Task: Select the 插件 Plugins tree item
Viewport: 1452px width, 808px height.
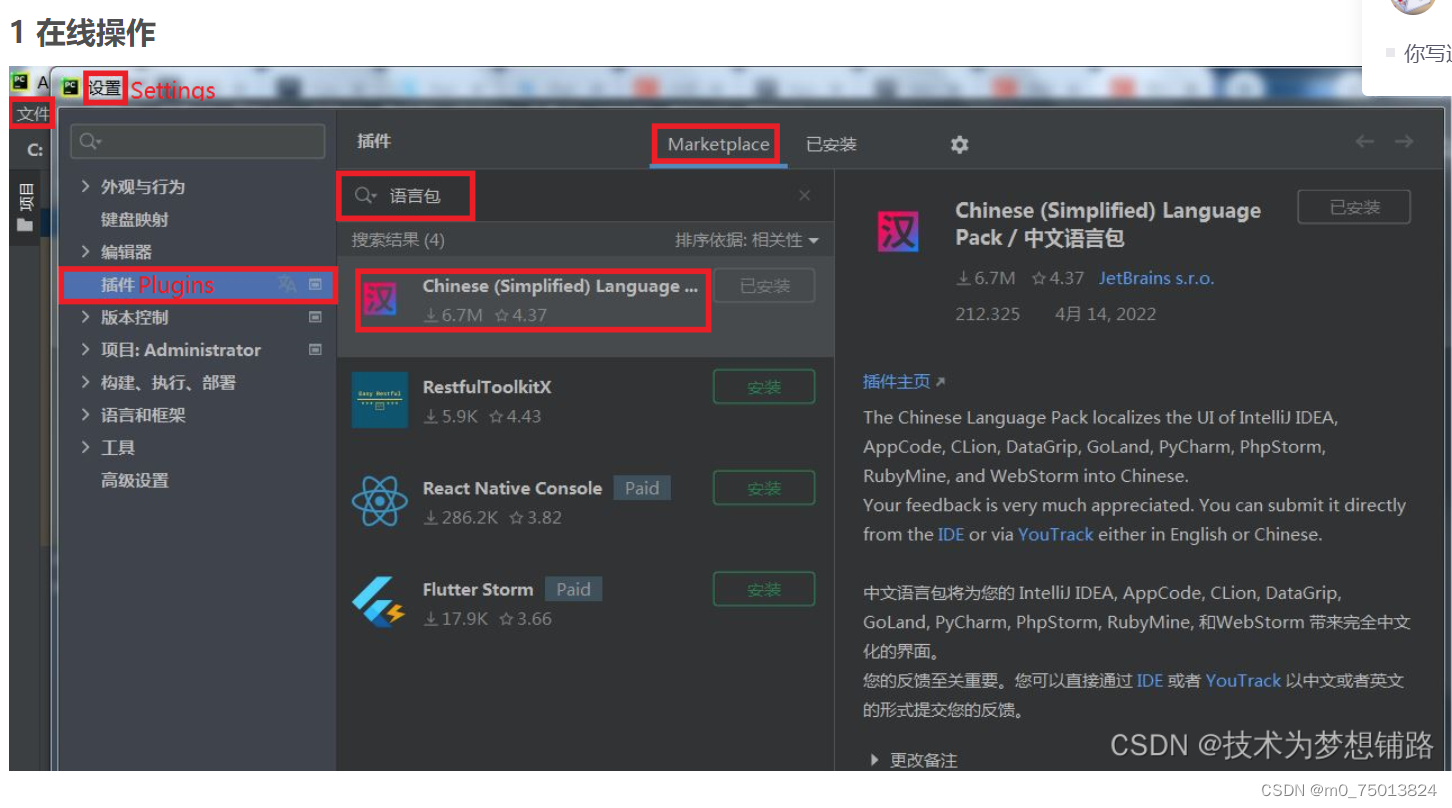Action: (x=120, y=284)
